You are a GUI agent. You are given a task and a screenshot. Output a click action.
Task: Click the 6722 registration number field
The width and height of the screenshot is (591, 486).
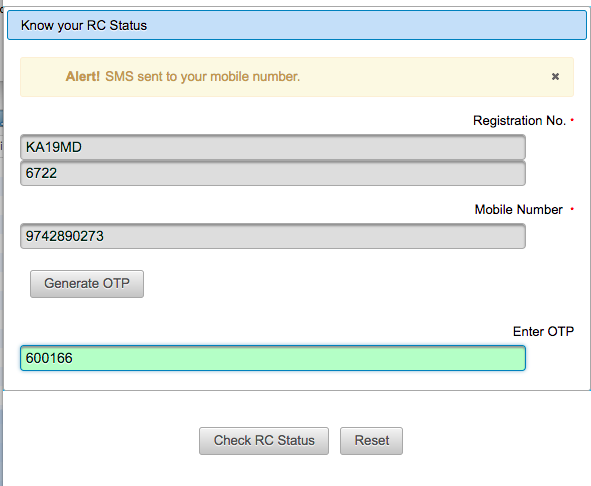click(x=273, y=173)
